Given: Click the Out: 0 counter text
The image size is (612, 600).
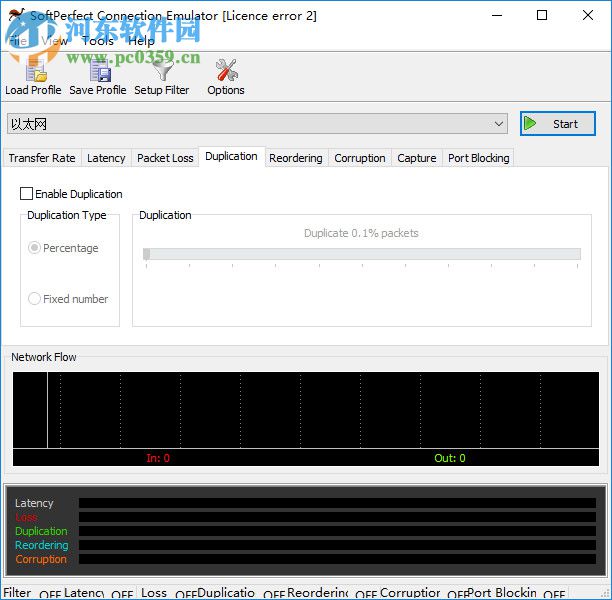Looking at the screenshot, I should pyautogui.click(x=450, y=458).
